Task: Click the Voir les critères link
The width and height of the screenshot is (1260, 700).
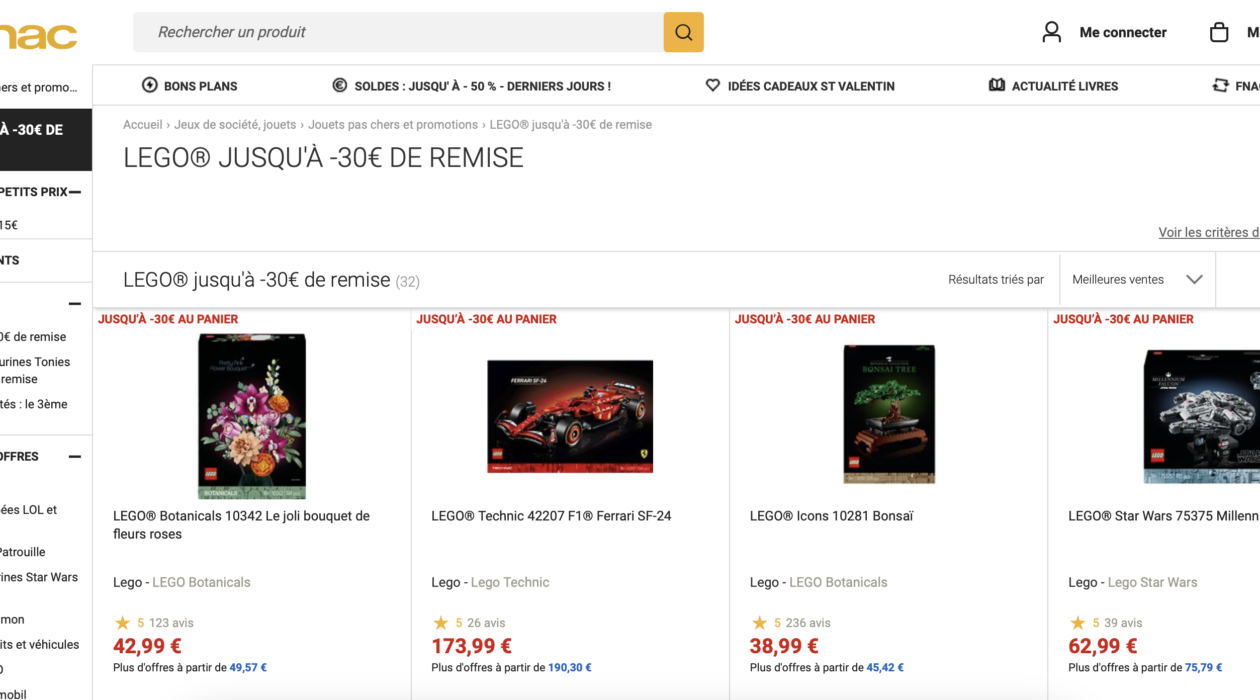Action: [x=1207, y=232]
